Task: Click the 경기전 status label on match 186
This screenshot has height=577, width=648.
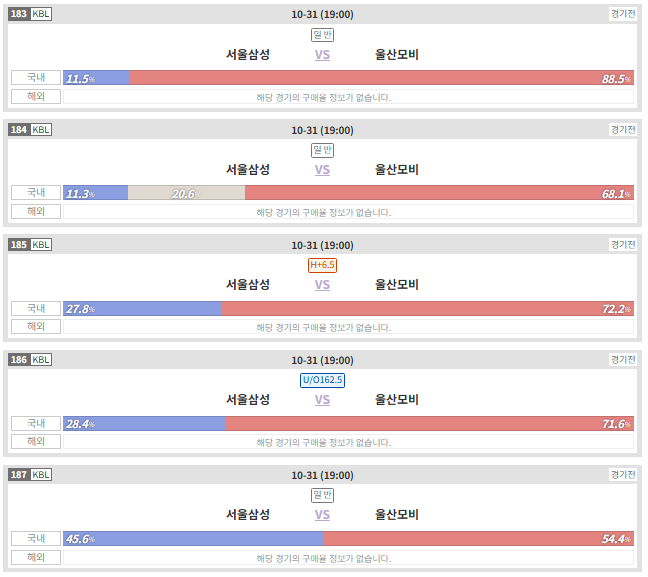Action: (x=623, y=360)
